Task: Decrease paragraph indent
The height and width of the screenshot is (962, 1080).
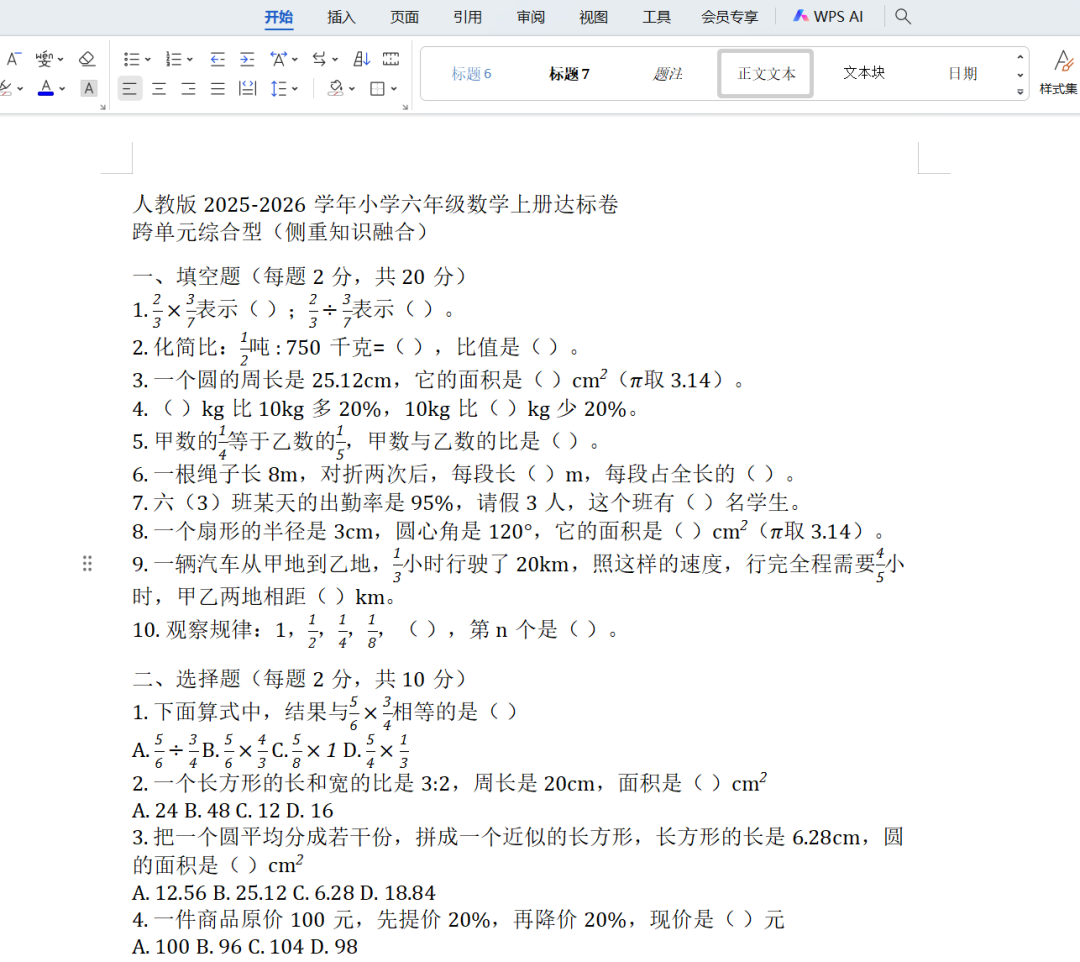Action: [218, 59]
